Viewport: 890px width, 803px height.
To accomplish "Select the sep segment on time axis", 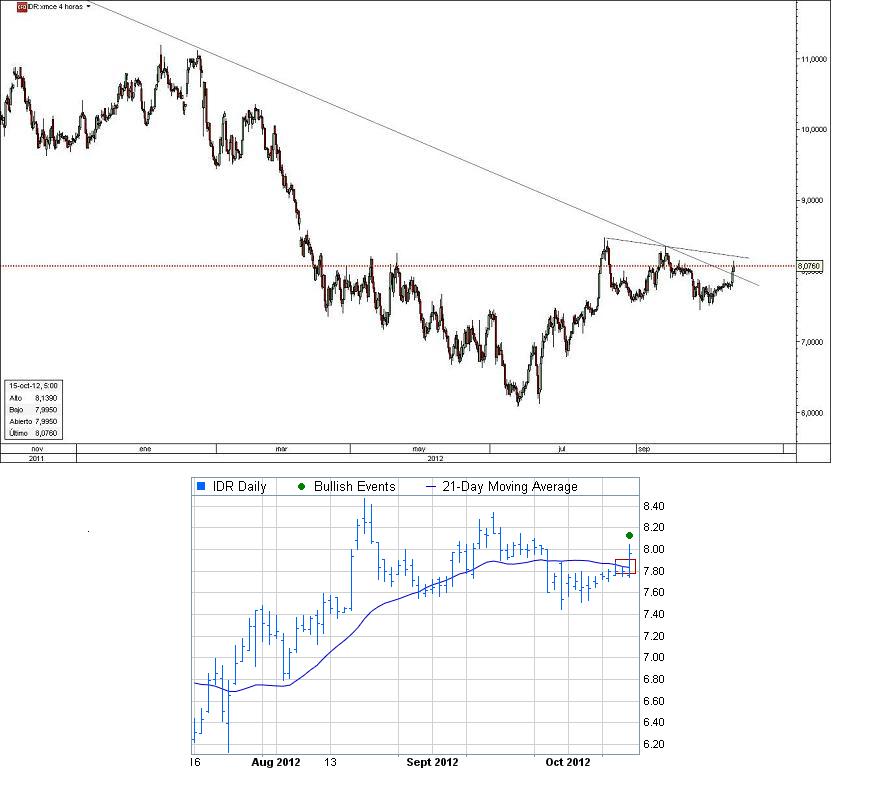I will (x=708, y=448).
